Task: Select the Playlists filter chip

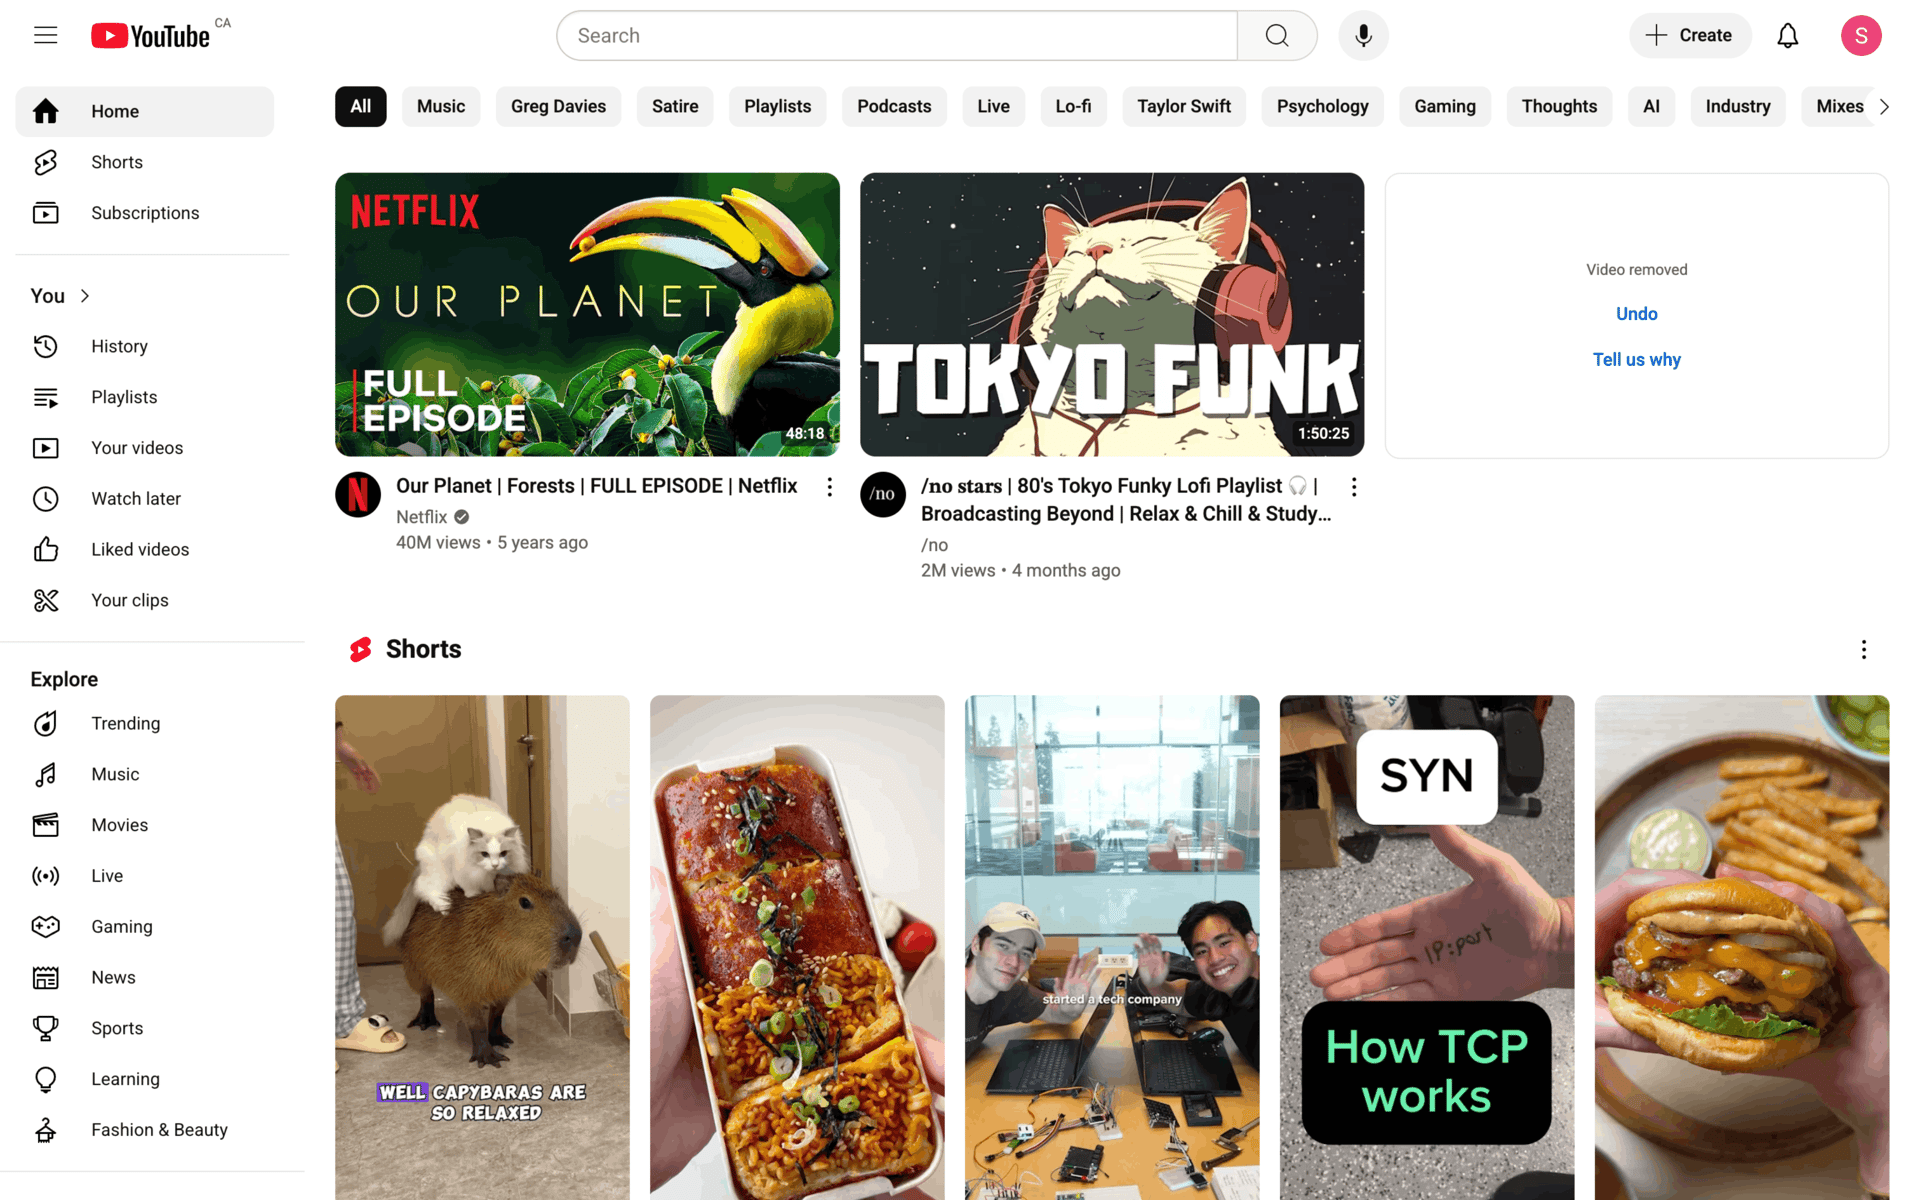Action: point(778,107)
